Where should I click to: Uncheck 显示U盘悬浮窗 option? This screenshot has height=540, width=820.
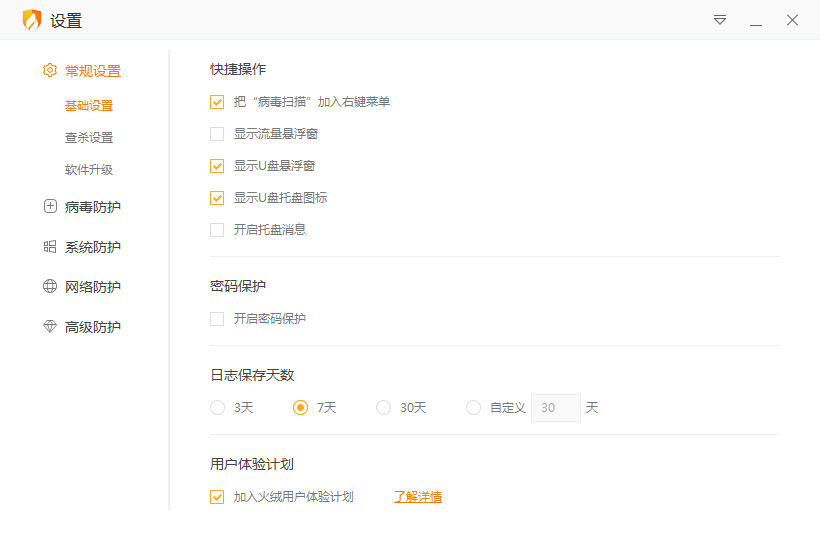217,166
